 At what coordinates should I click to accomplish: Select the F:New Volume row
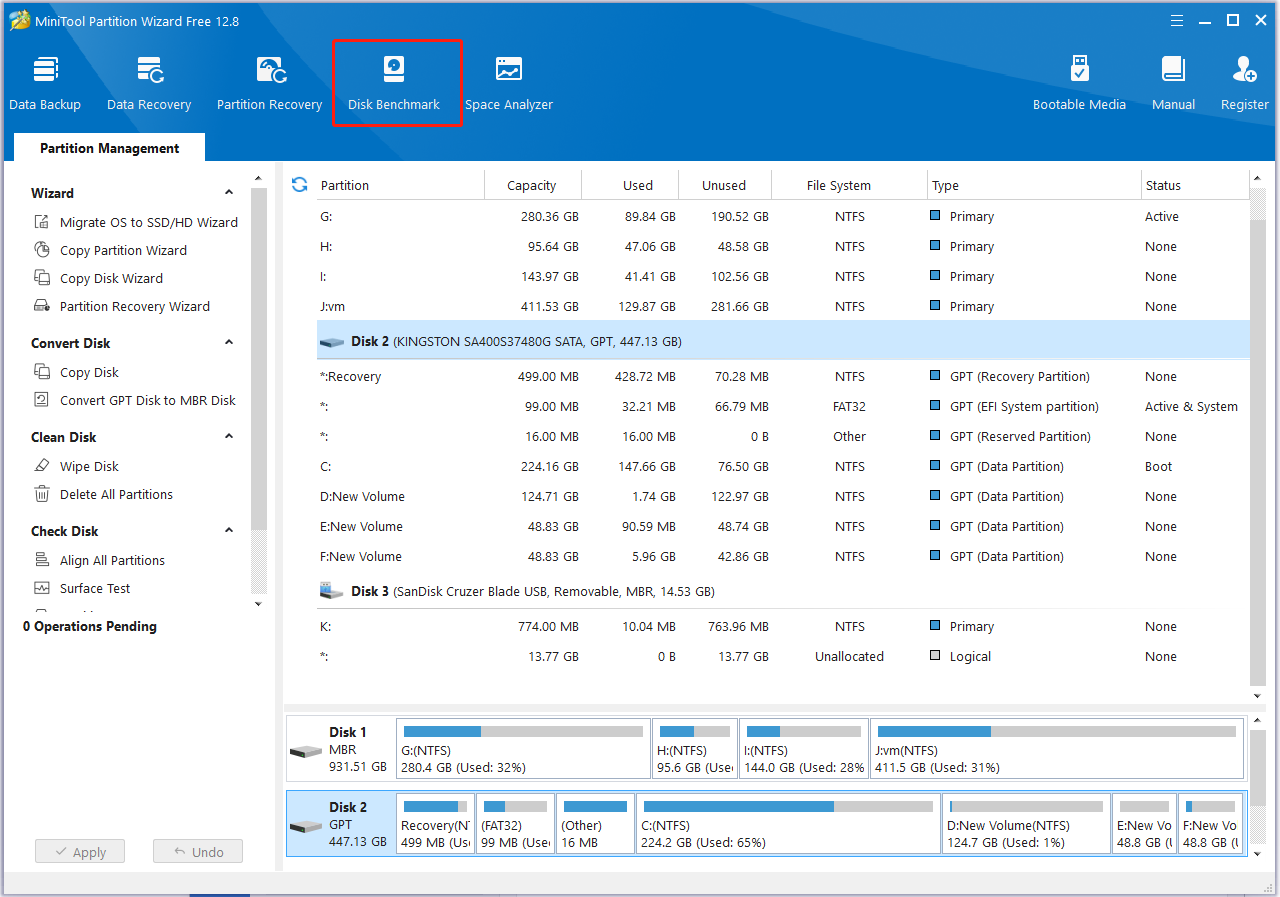point(783,556)
